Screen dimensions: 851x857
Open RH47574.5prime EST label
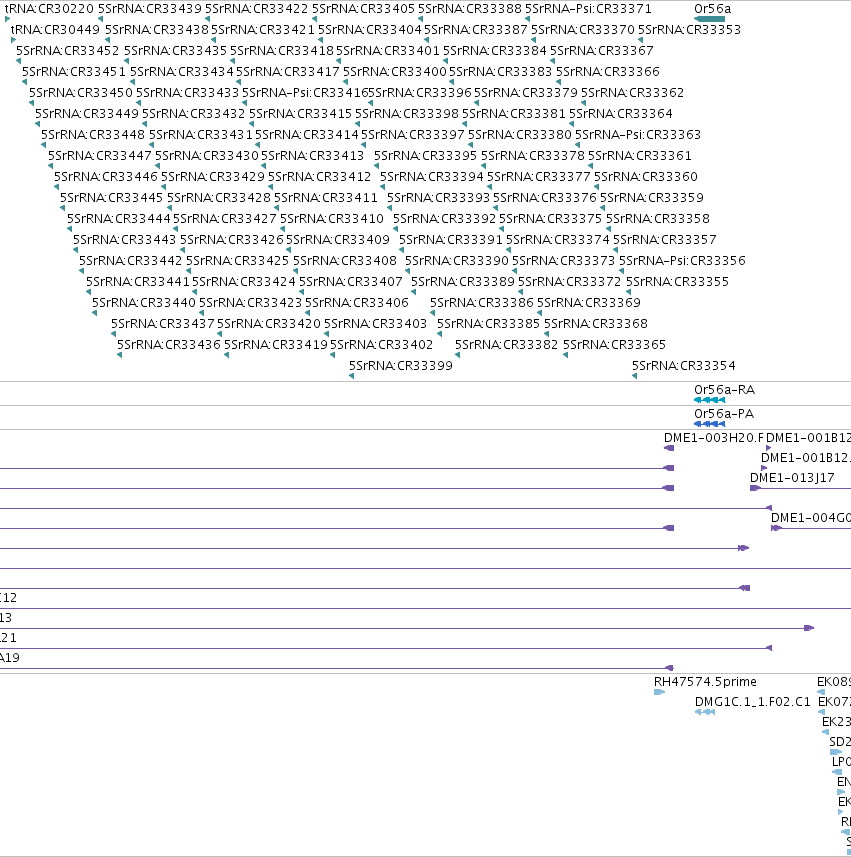706,682
